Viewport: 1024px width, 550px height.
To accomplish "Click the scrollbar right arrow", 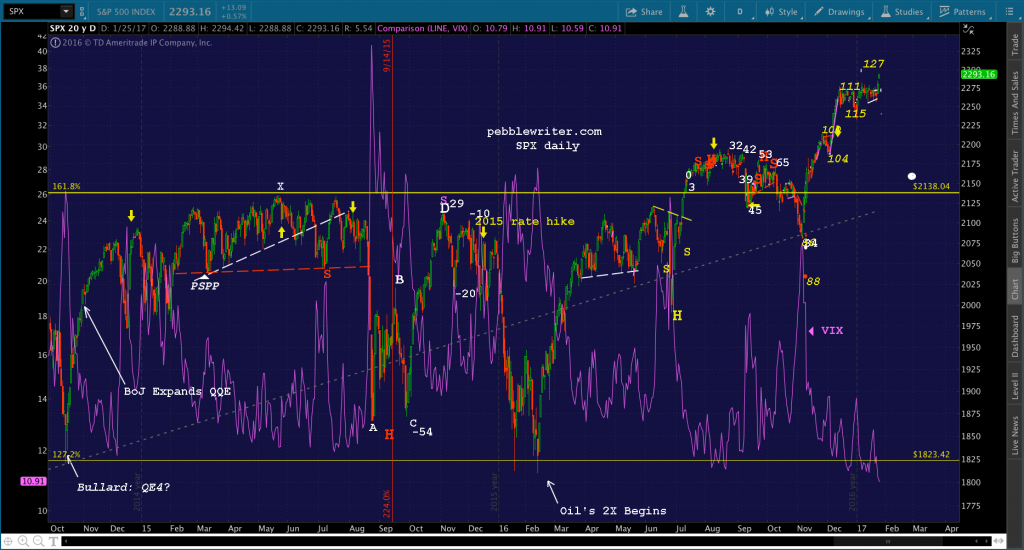I will pos(986,541).
